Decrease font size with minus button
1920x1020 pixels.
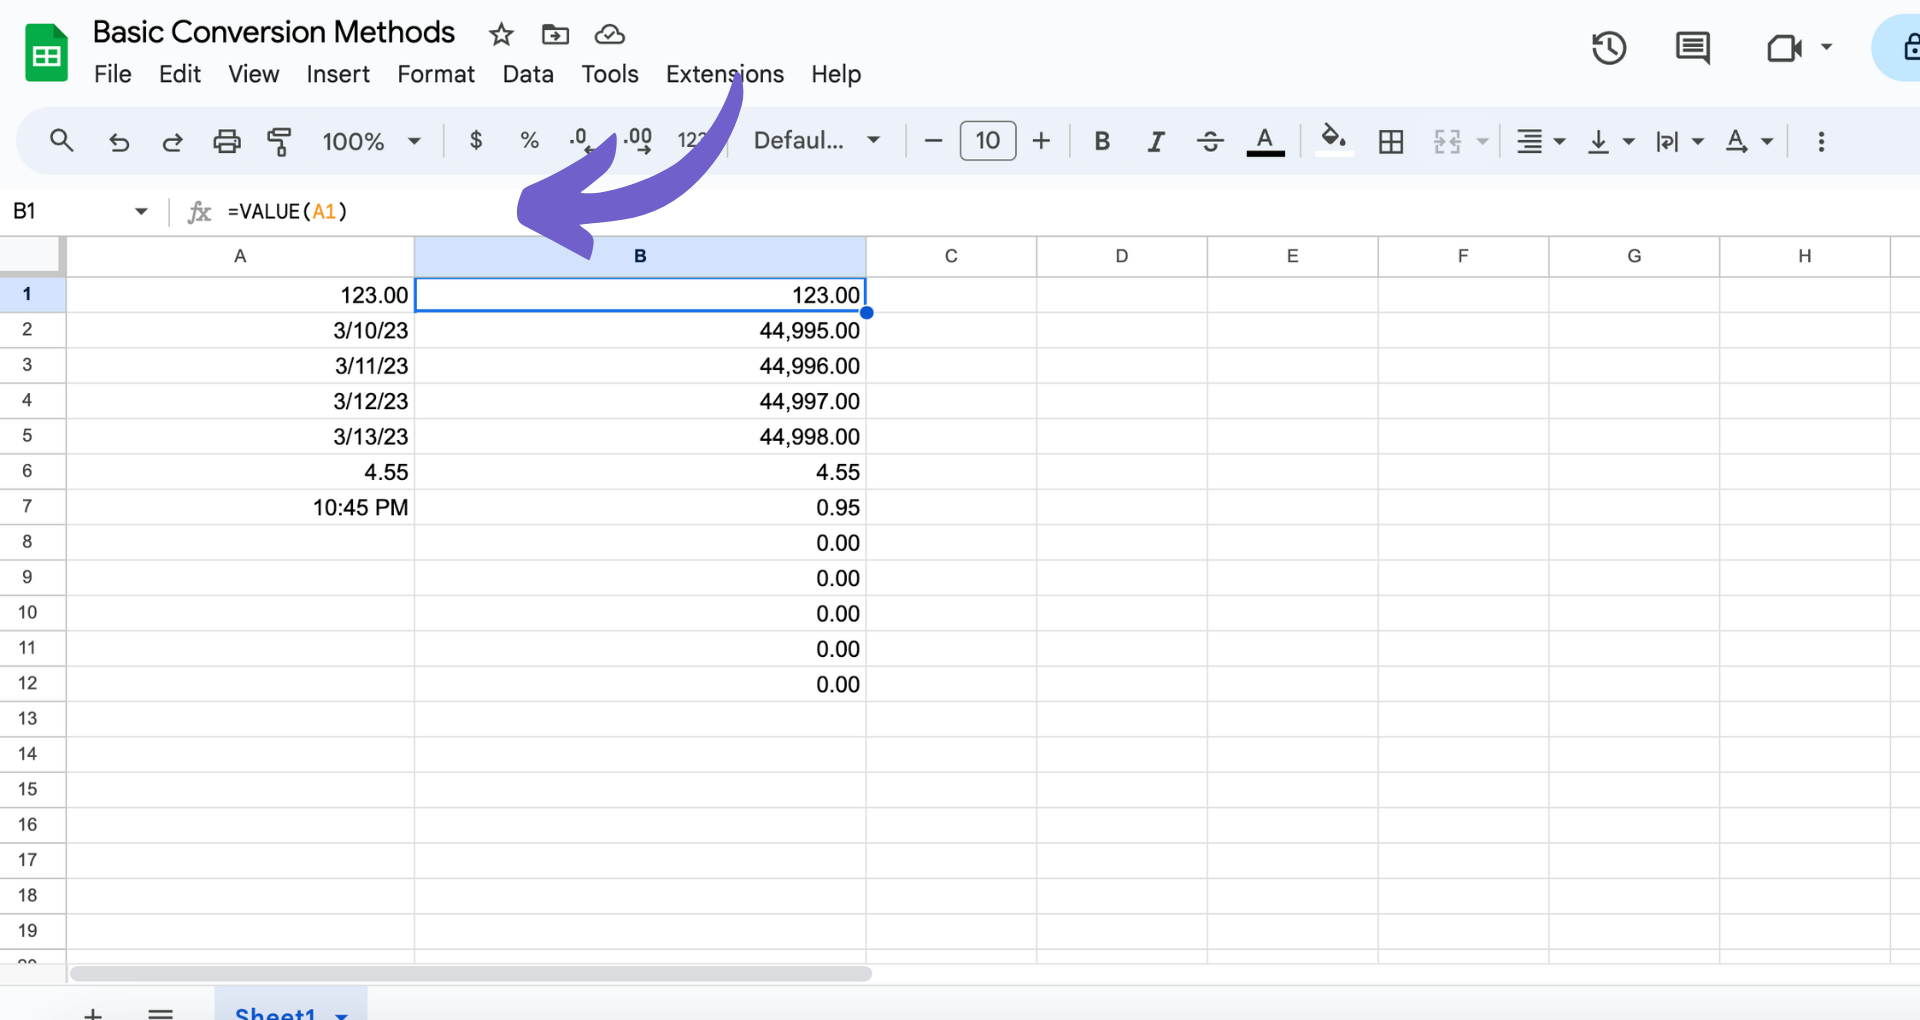pos(933,141)
